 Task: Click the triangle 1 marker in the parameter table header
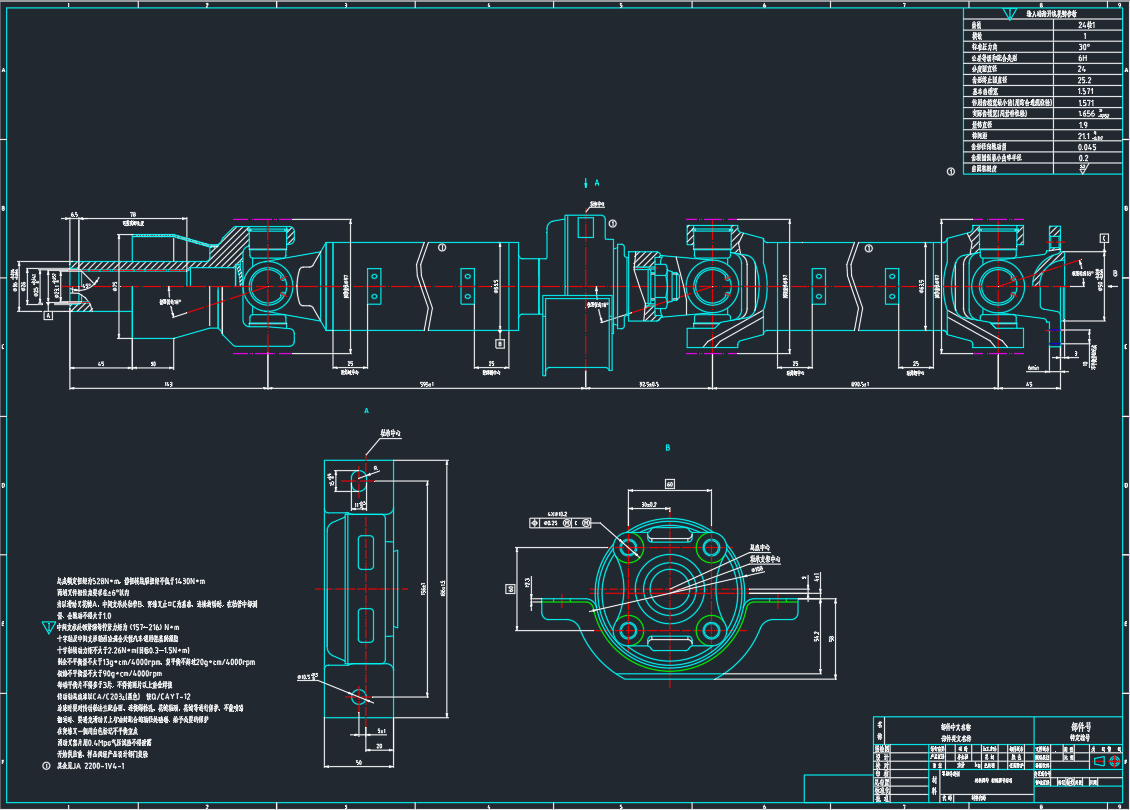[x=1009, y=14]
